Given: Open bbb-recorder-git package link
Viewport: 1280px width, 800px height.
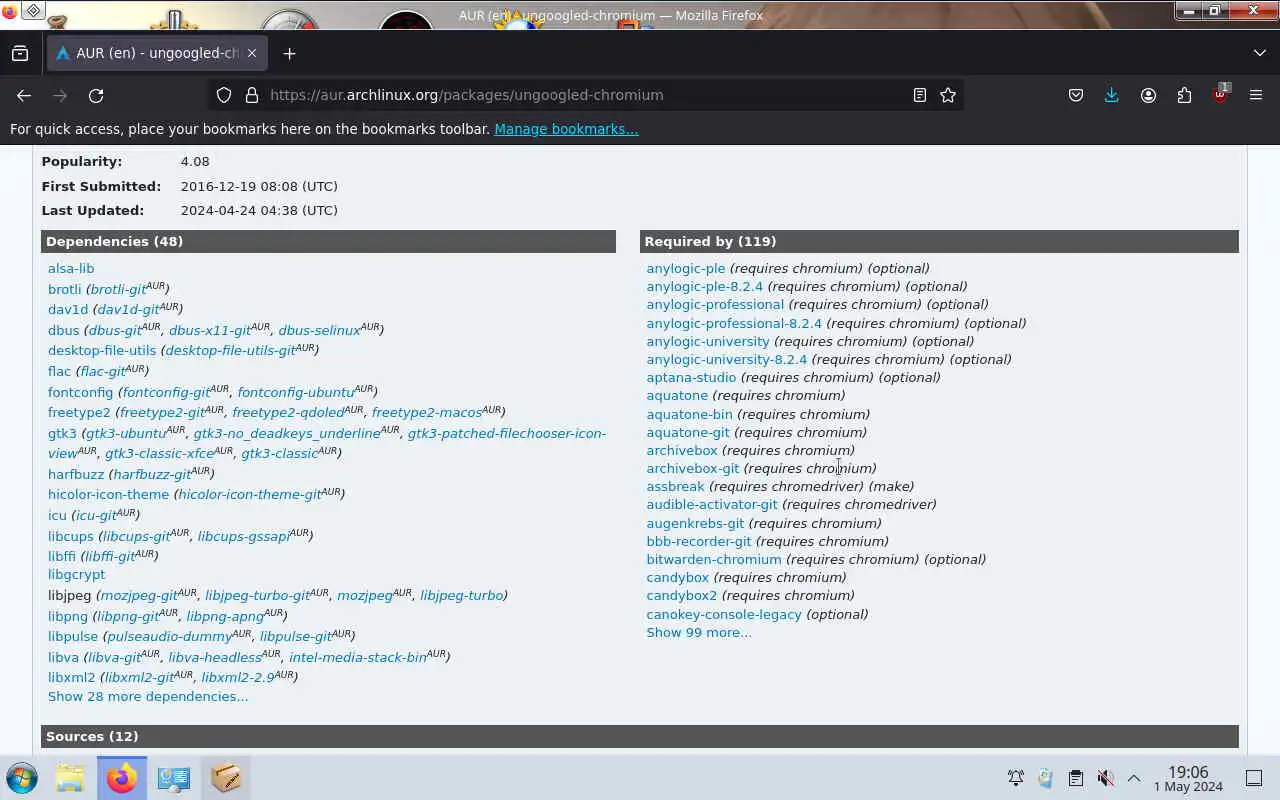Looking at the screenshot, I should [x=699, y=541].
